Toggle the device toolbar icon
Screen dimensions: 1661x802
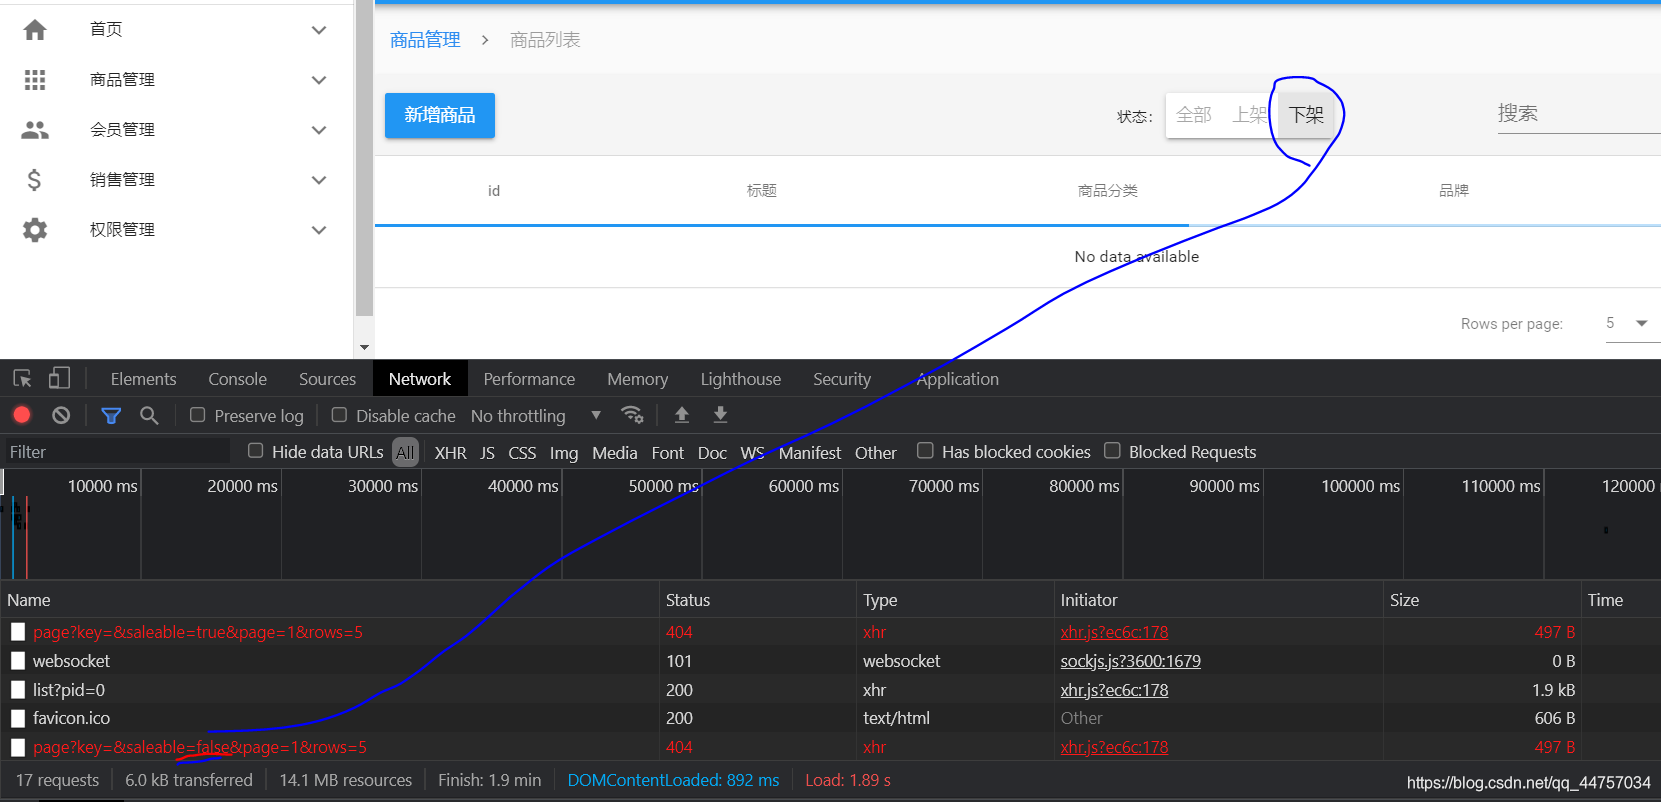pos(60,378)
